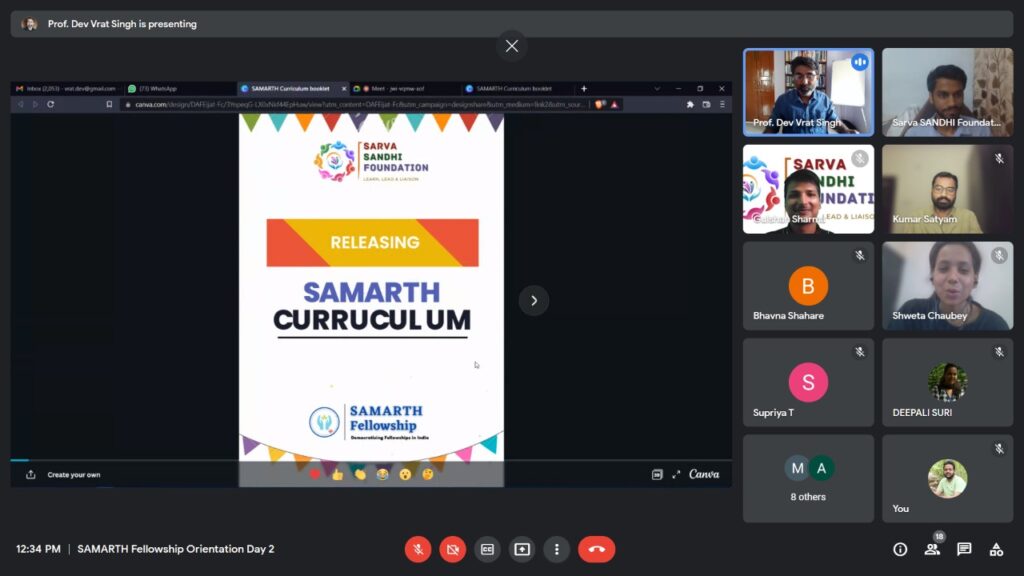Click the Present now screen share button
The image size is (1024, 576).
pyautogui.click(x=522, y=549)
